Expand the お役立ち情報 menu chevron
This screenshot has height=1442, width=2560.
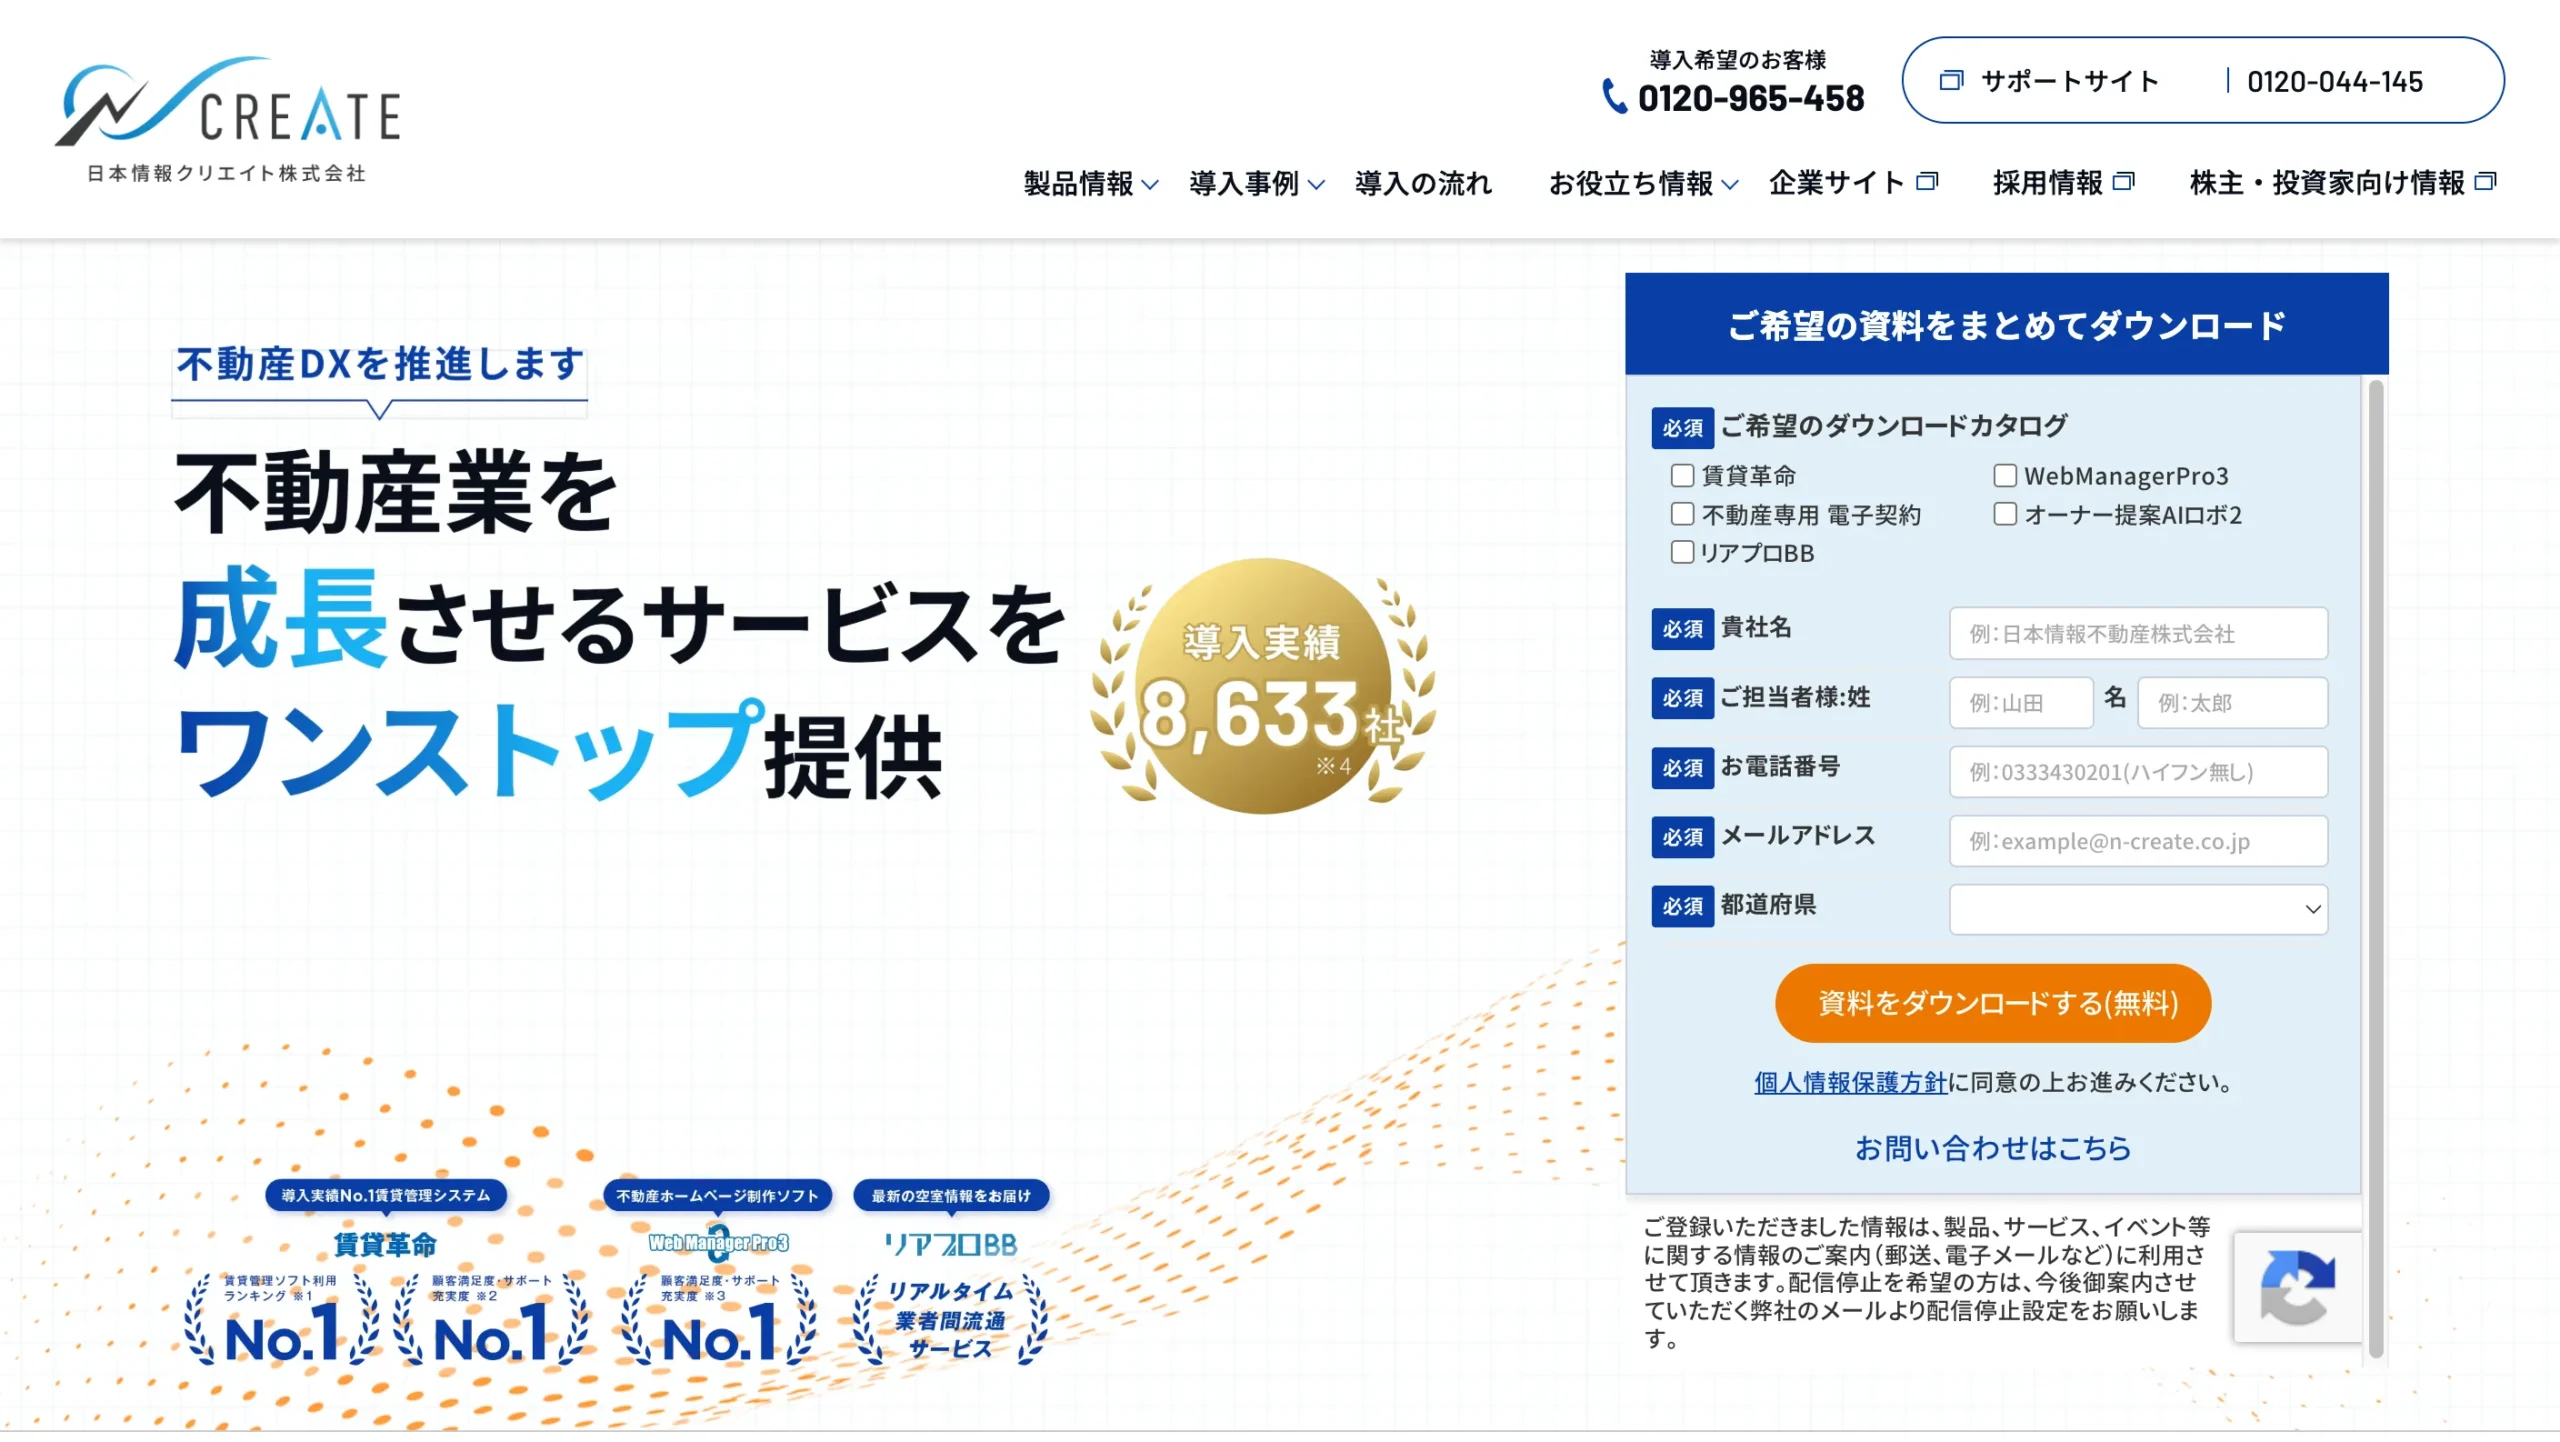tap(1730, 185)
